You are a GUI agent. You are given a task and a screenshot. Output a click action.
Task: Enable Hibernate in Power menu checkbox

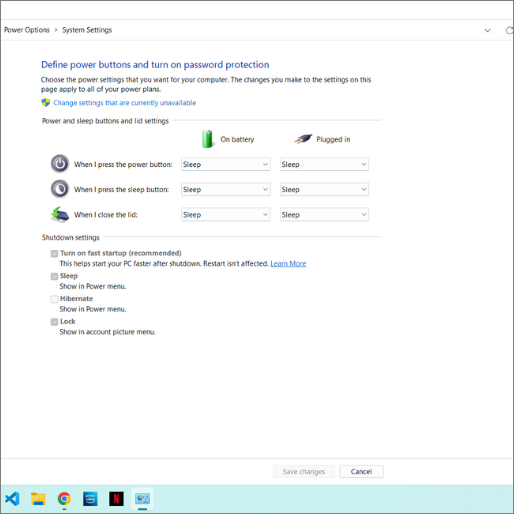(54, 299)
